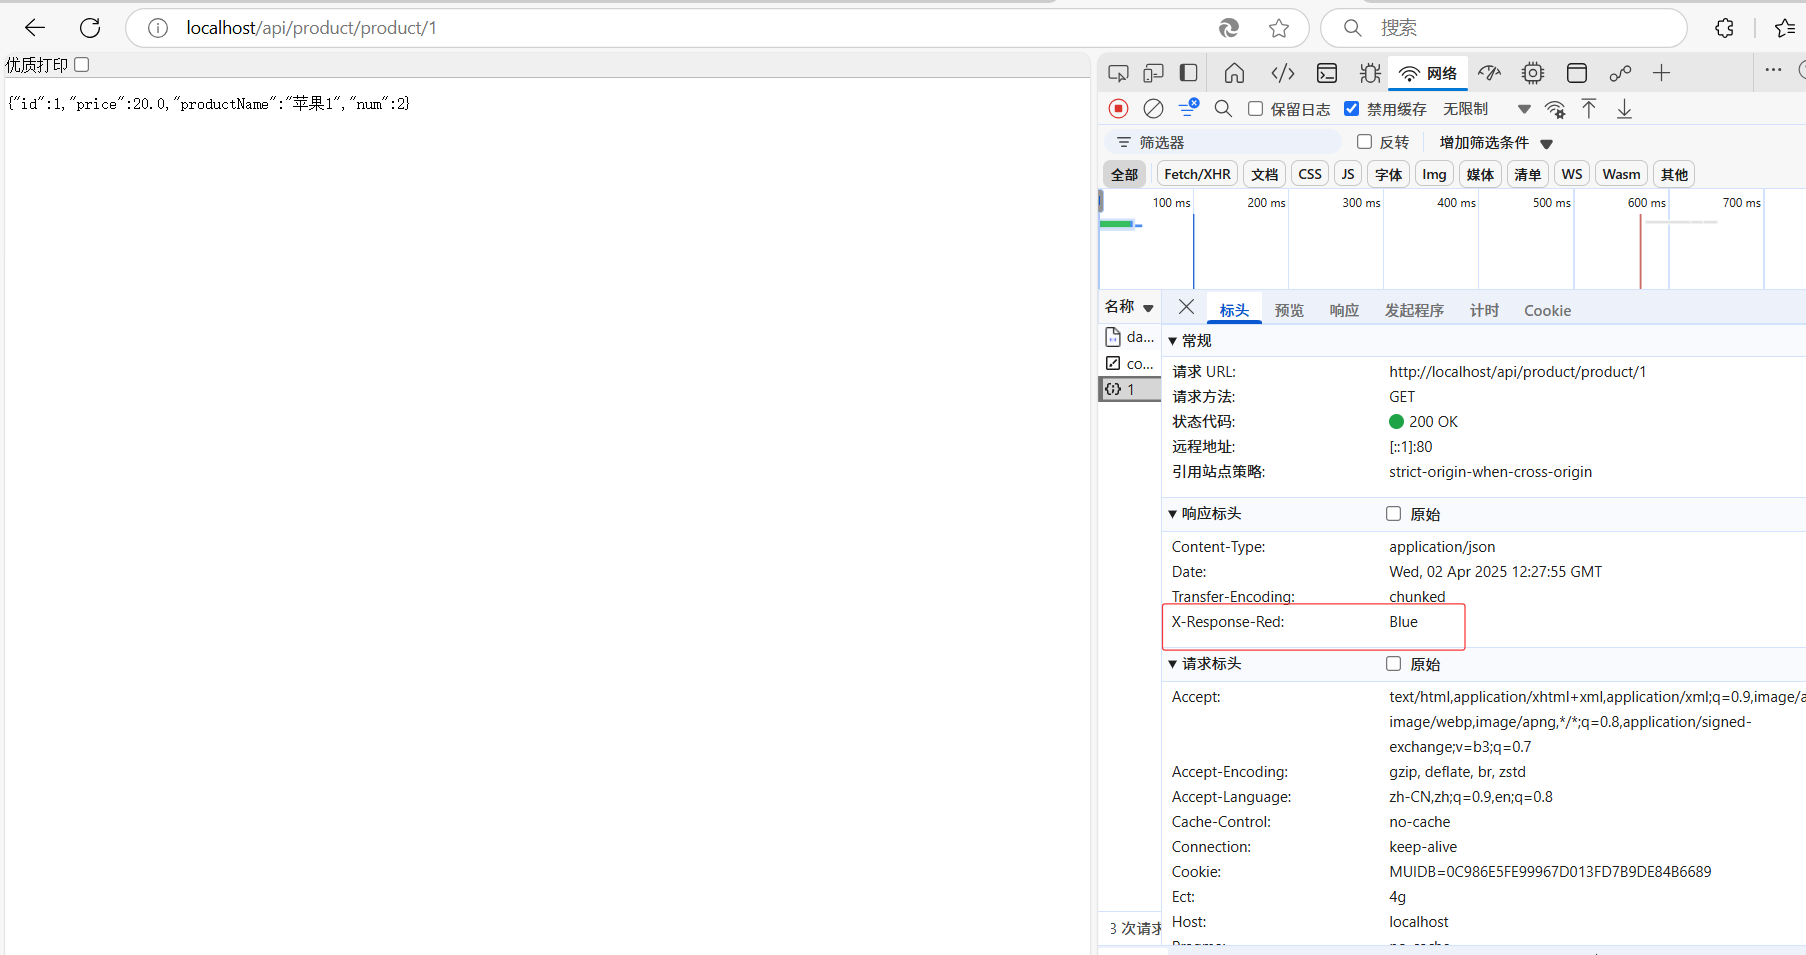Toggle the 反转 filter checkbox

[1364, 142]
